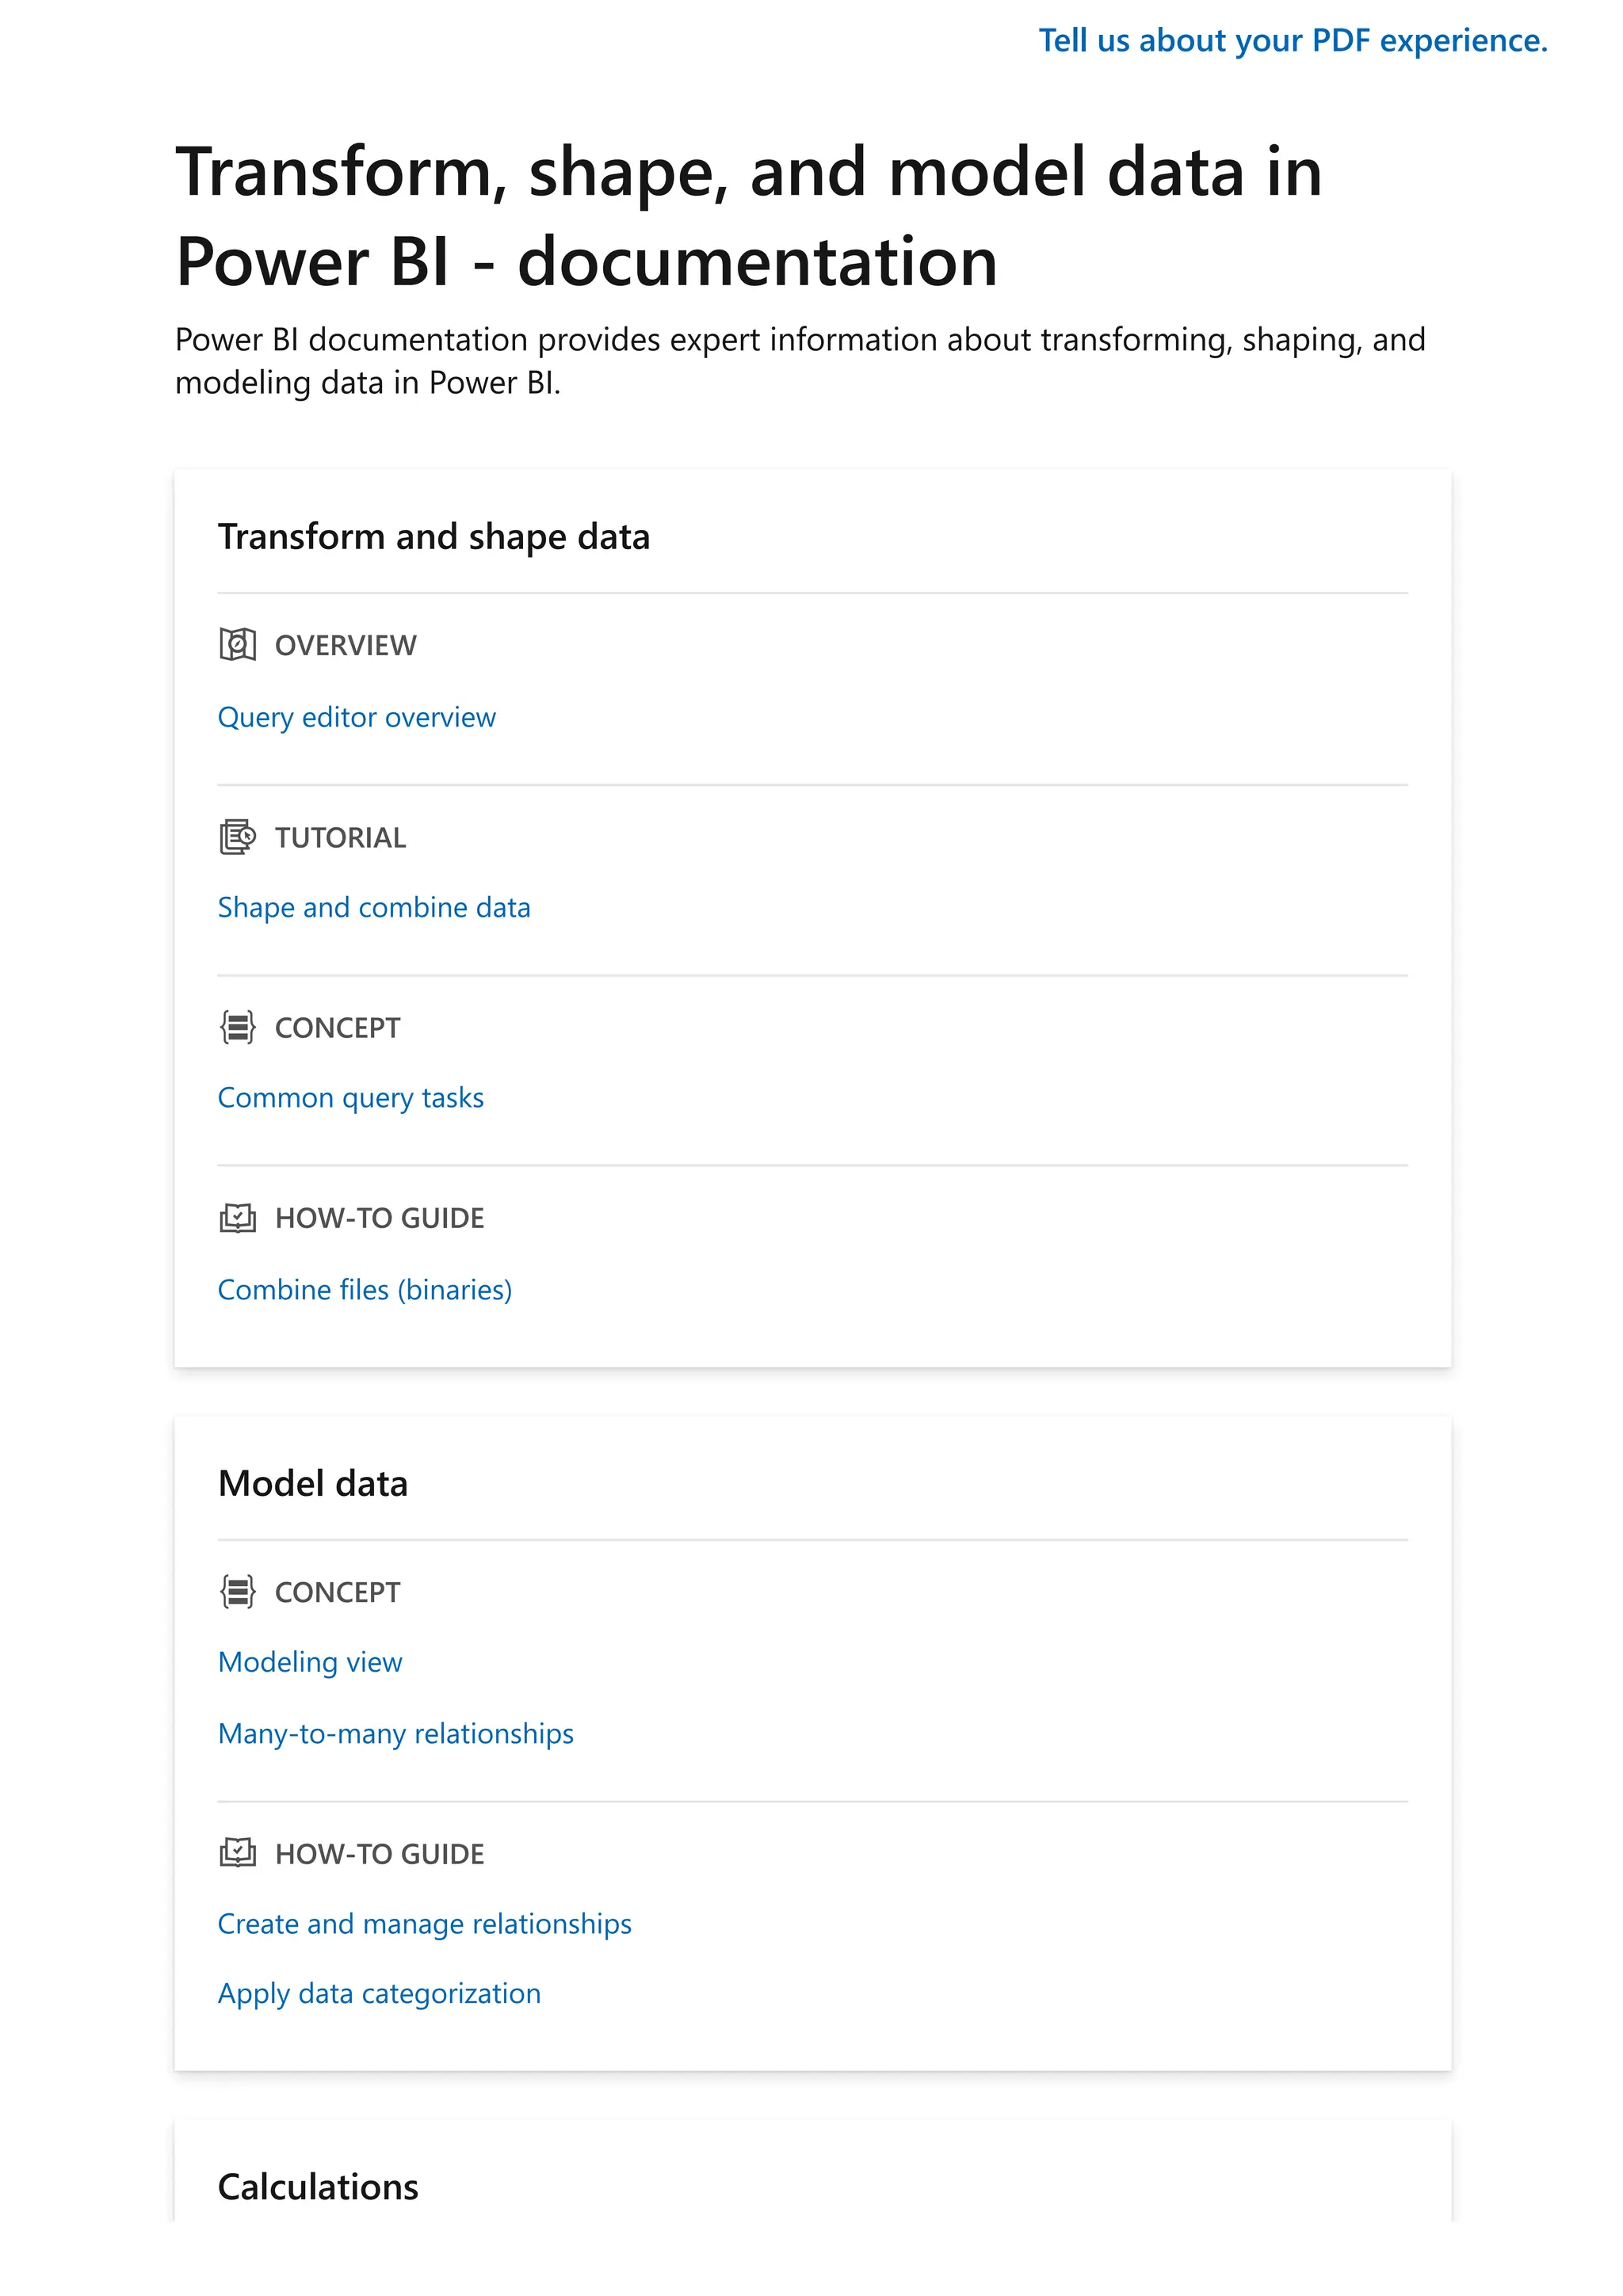Open the Query editor overview link
This screenshot has width=1623, height=2296.
pyautogui.click(x=356, y=717)
